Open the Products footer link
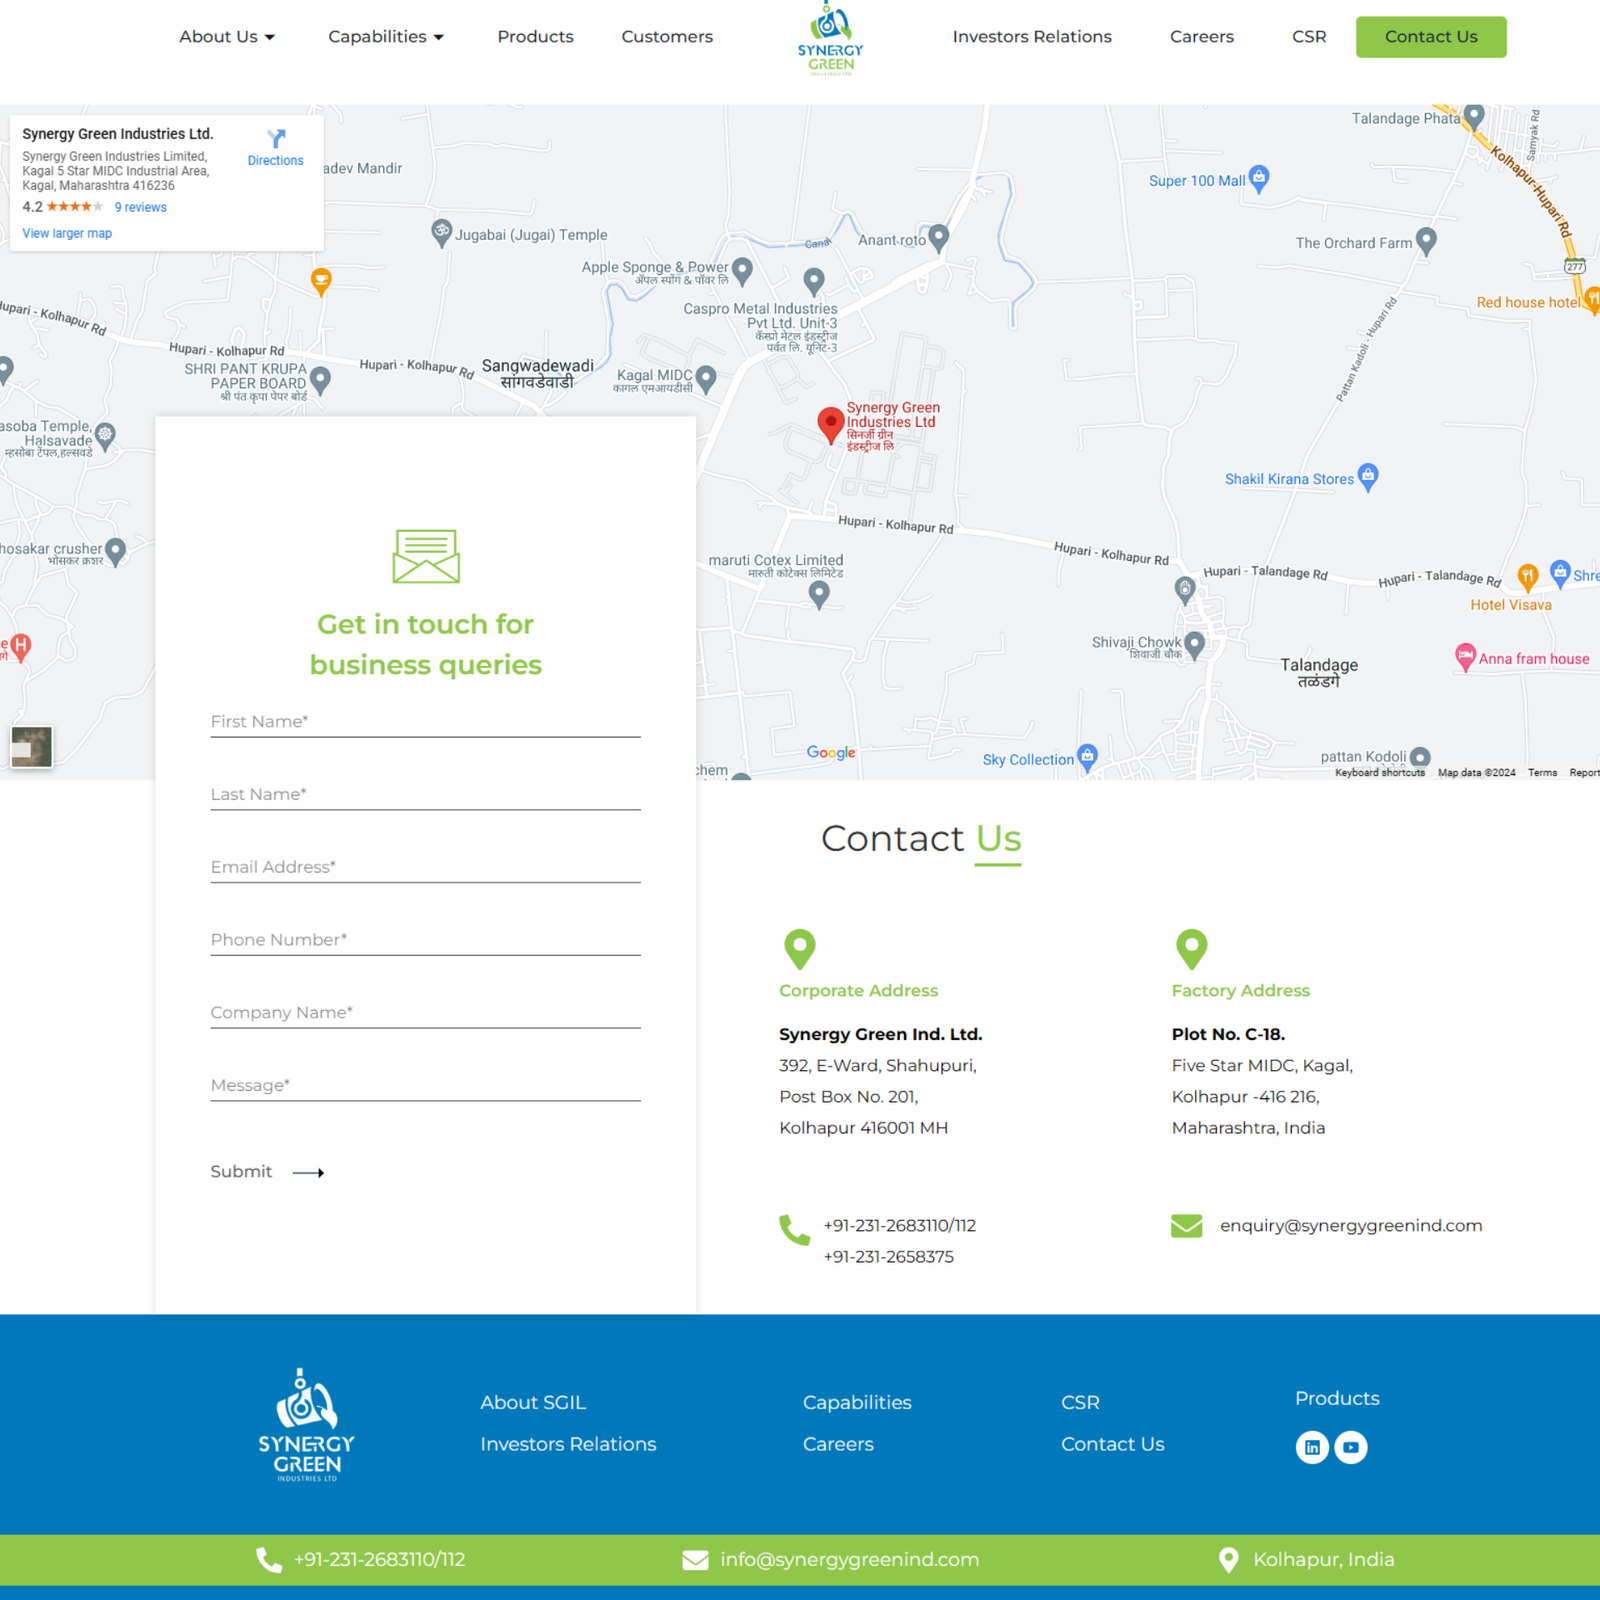 [x=1337, y=1399]
